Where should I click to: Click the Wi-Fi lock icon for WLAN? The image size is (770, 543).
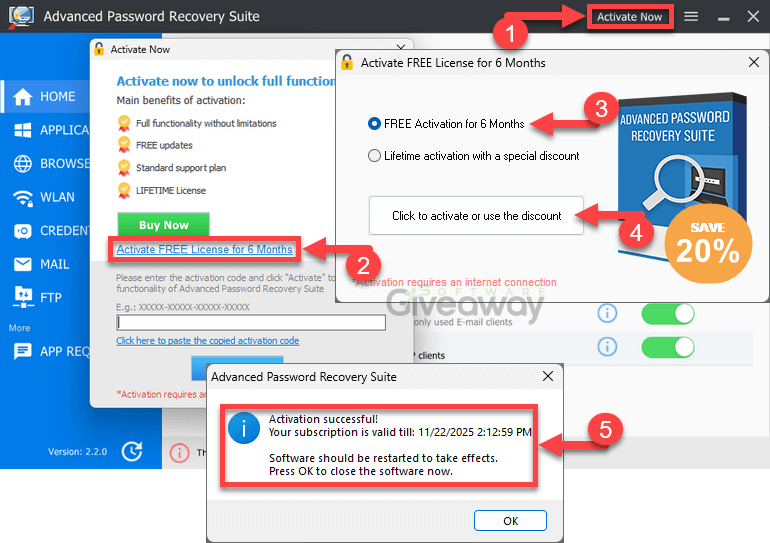pos(23,198)
